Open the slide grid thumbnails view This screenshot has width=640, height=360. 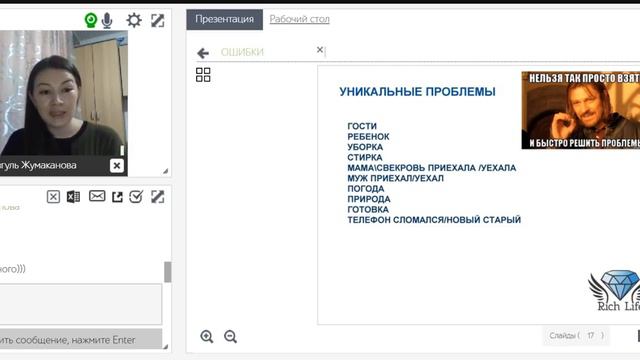[x=203, y=75]
